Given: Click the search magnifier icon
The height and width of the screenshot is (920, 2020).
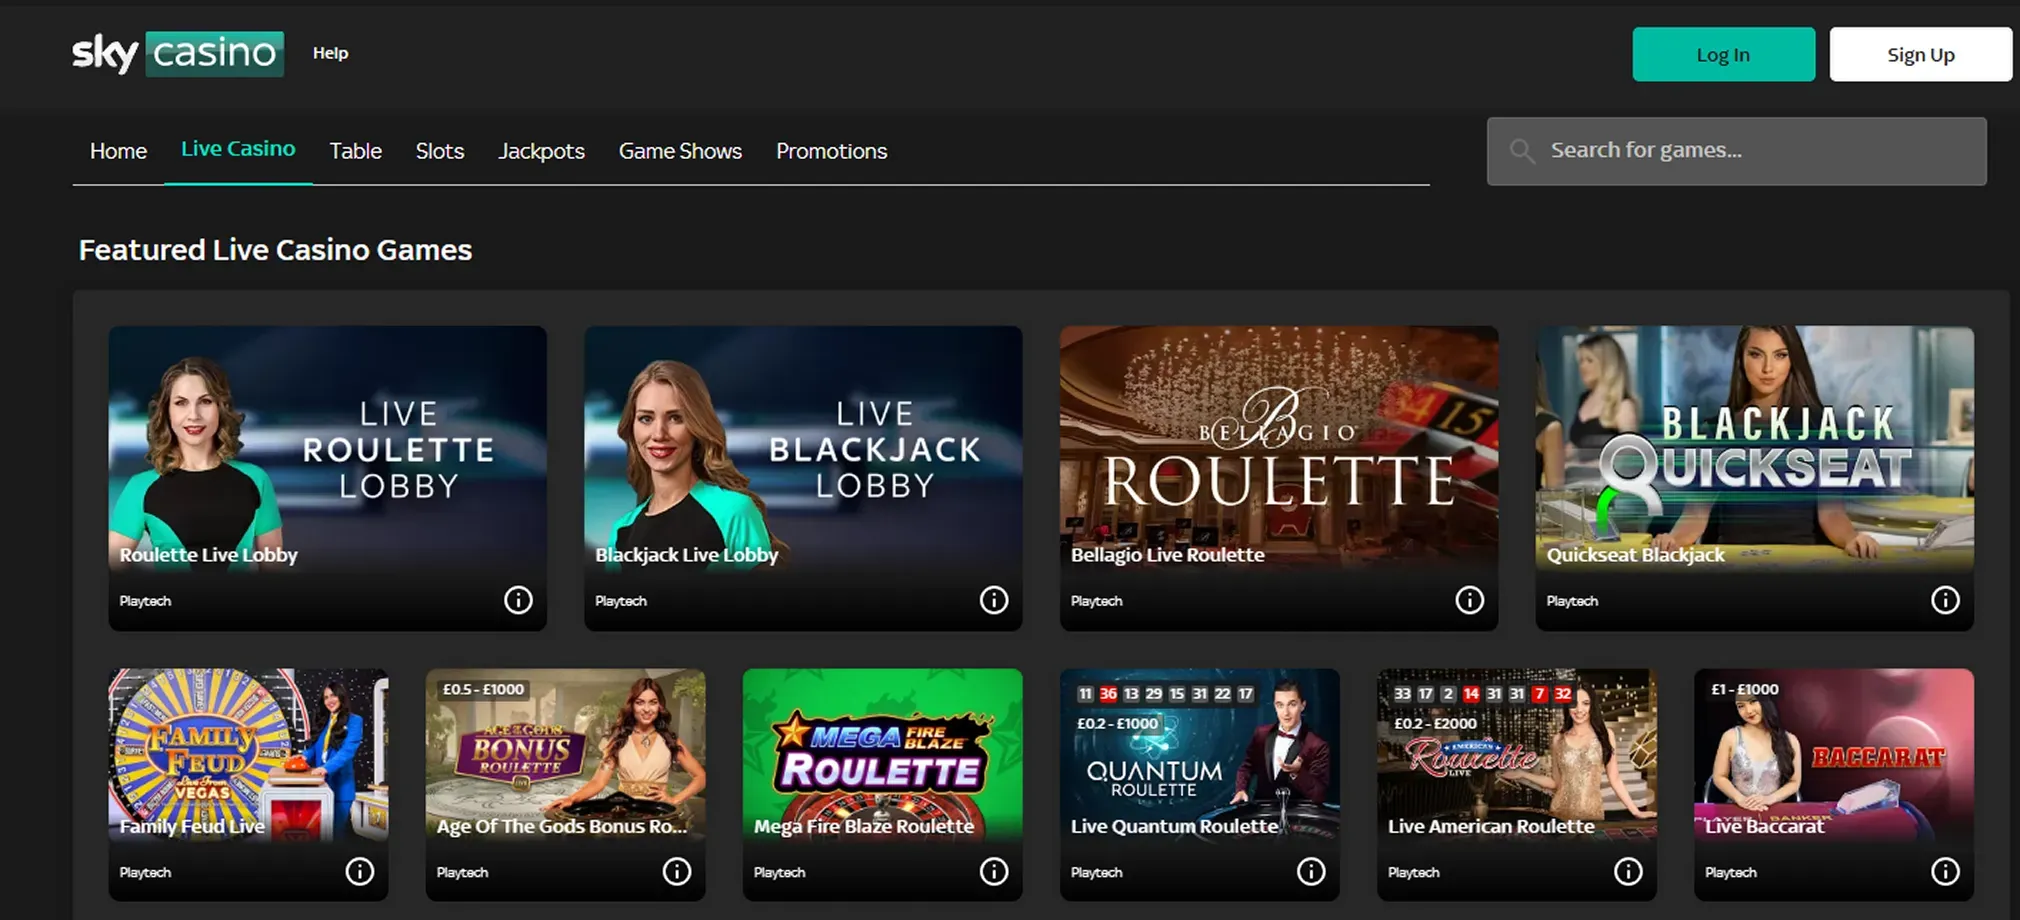Looking at the screenshot, I should pyautogui.click(x=1522, y=151).
